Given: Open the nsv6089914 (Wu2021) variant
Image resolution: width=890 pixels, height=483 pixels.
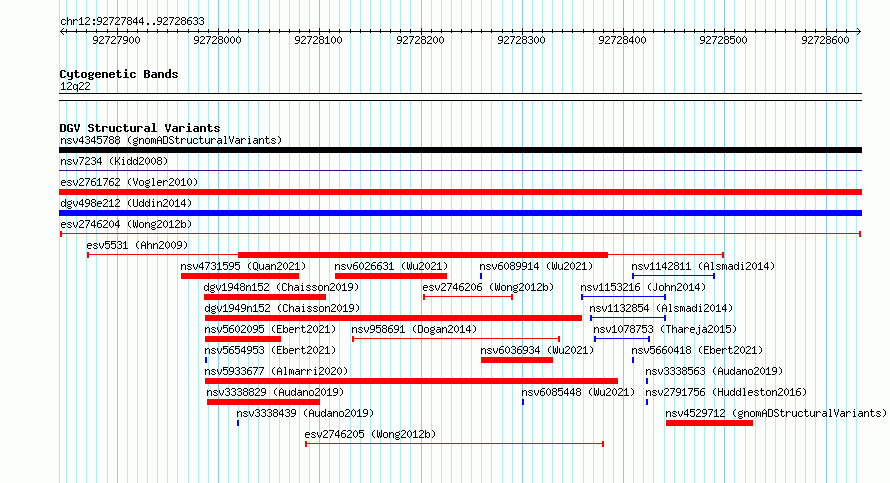Looking at the screenshot, I should pos(536,266).
